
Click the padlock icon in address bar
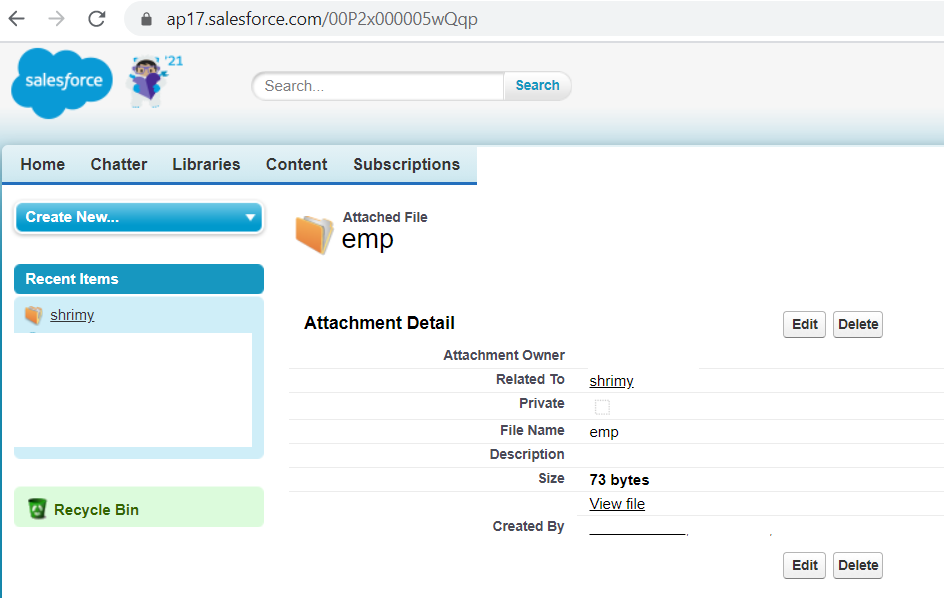(x=147, y=19)
